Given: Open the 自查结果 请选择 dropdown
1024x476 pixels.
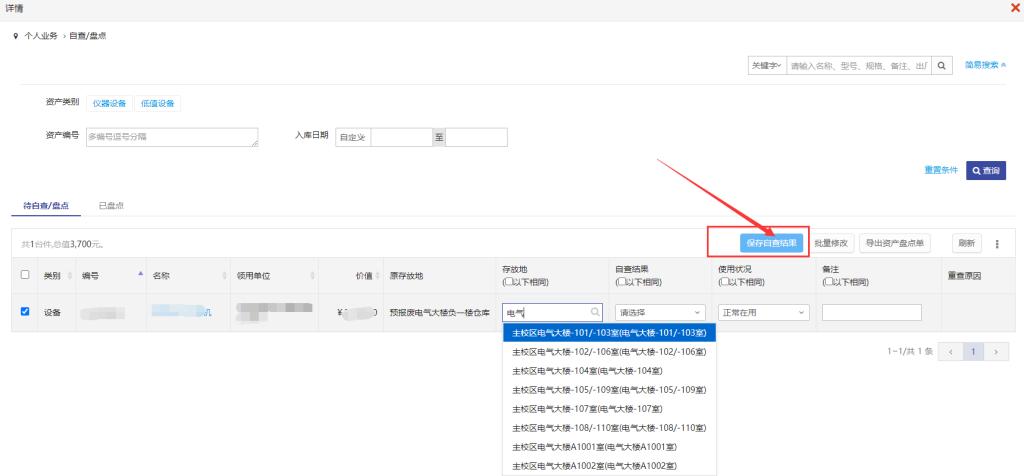Looking at the screenshot, I should coord(660,312).
